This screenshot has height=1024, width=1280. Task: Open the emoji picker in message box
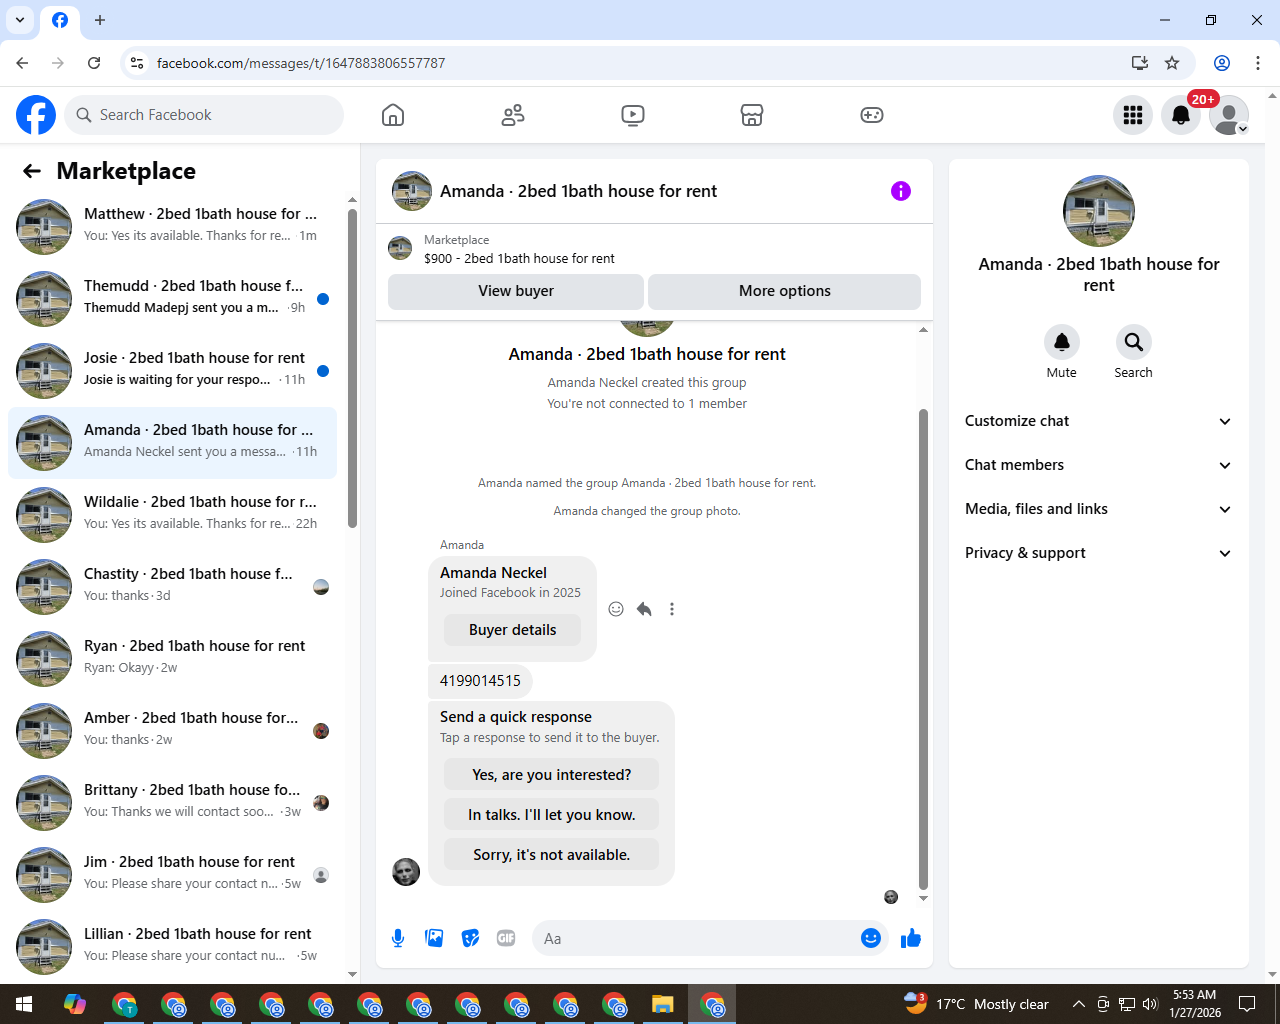point(871,938)
